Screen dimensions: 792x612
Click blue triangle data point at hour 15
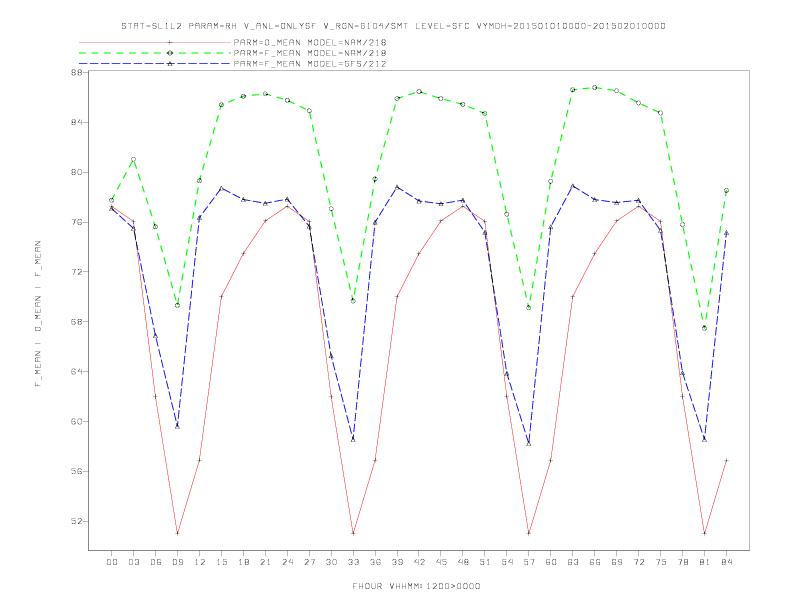pyautogui.click(x=221, y=188)
